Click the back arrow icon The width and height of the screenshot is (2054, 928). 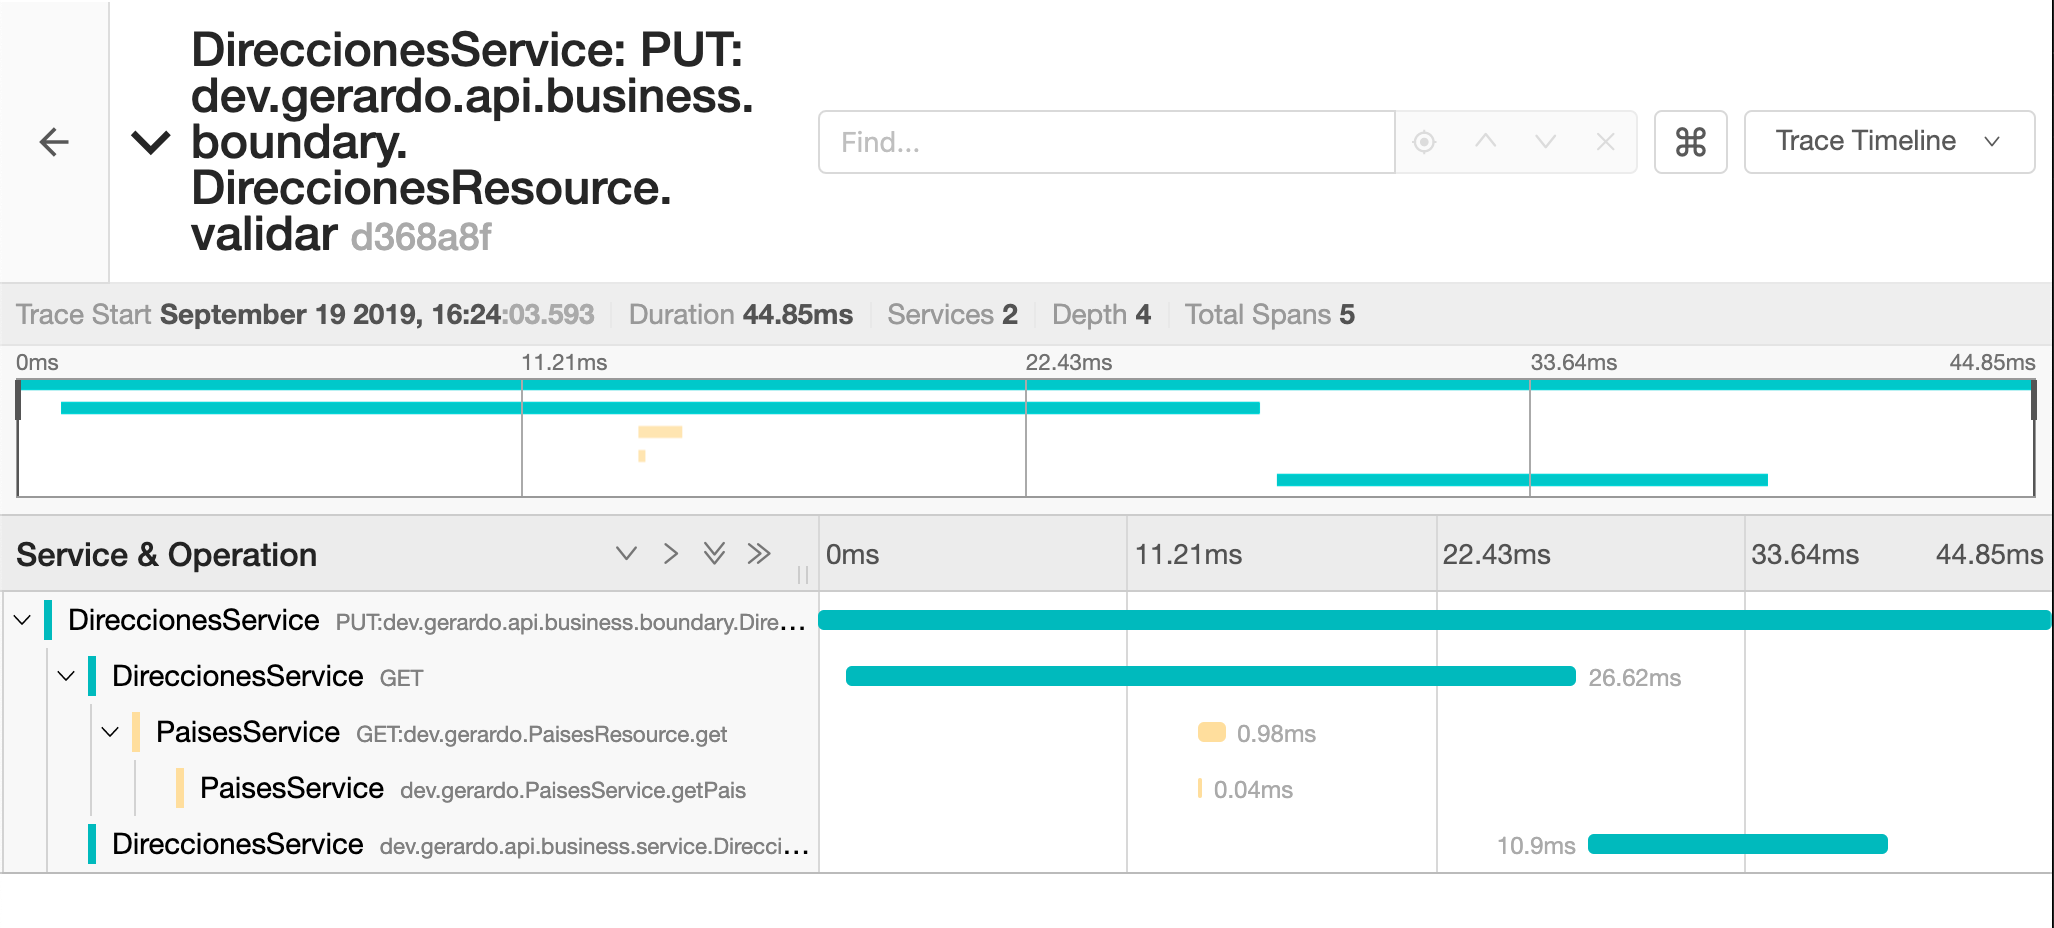(x=54, y=142)
